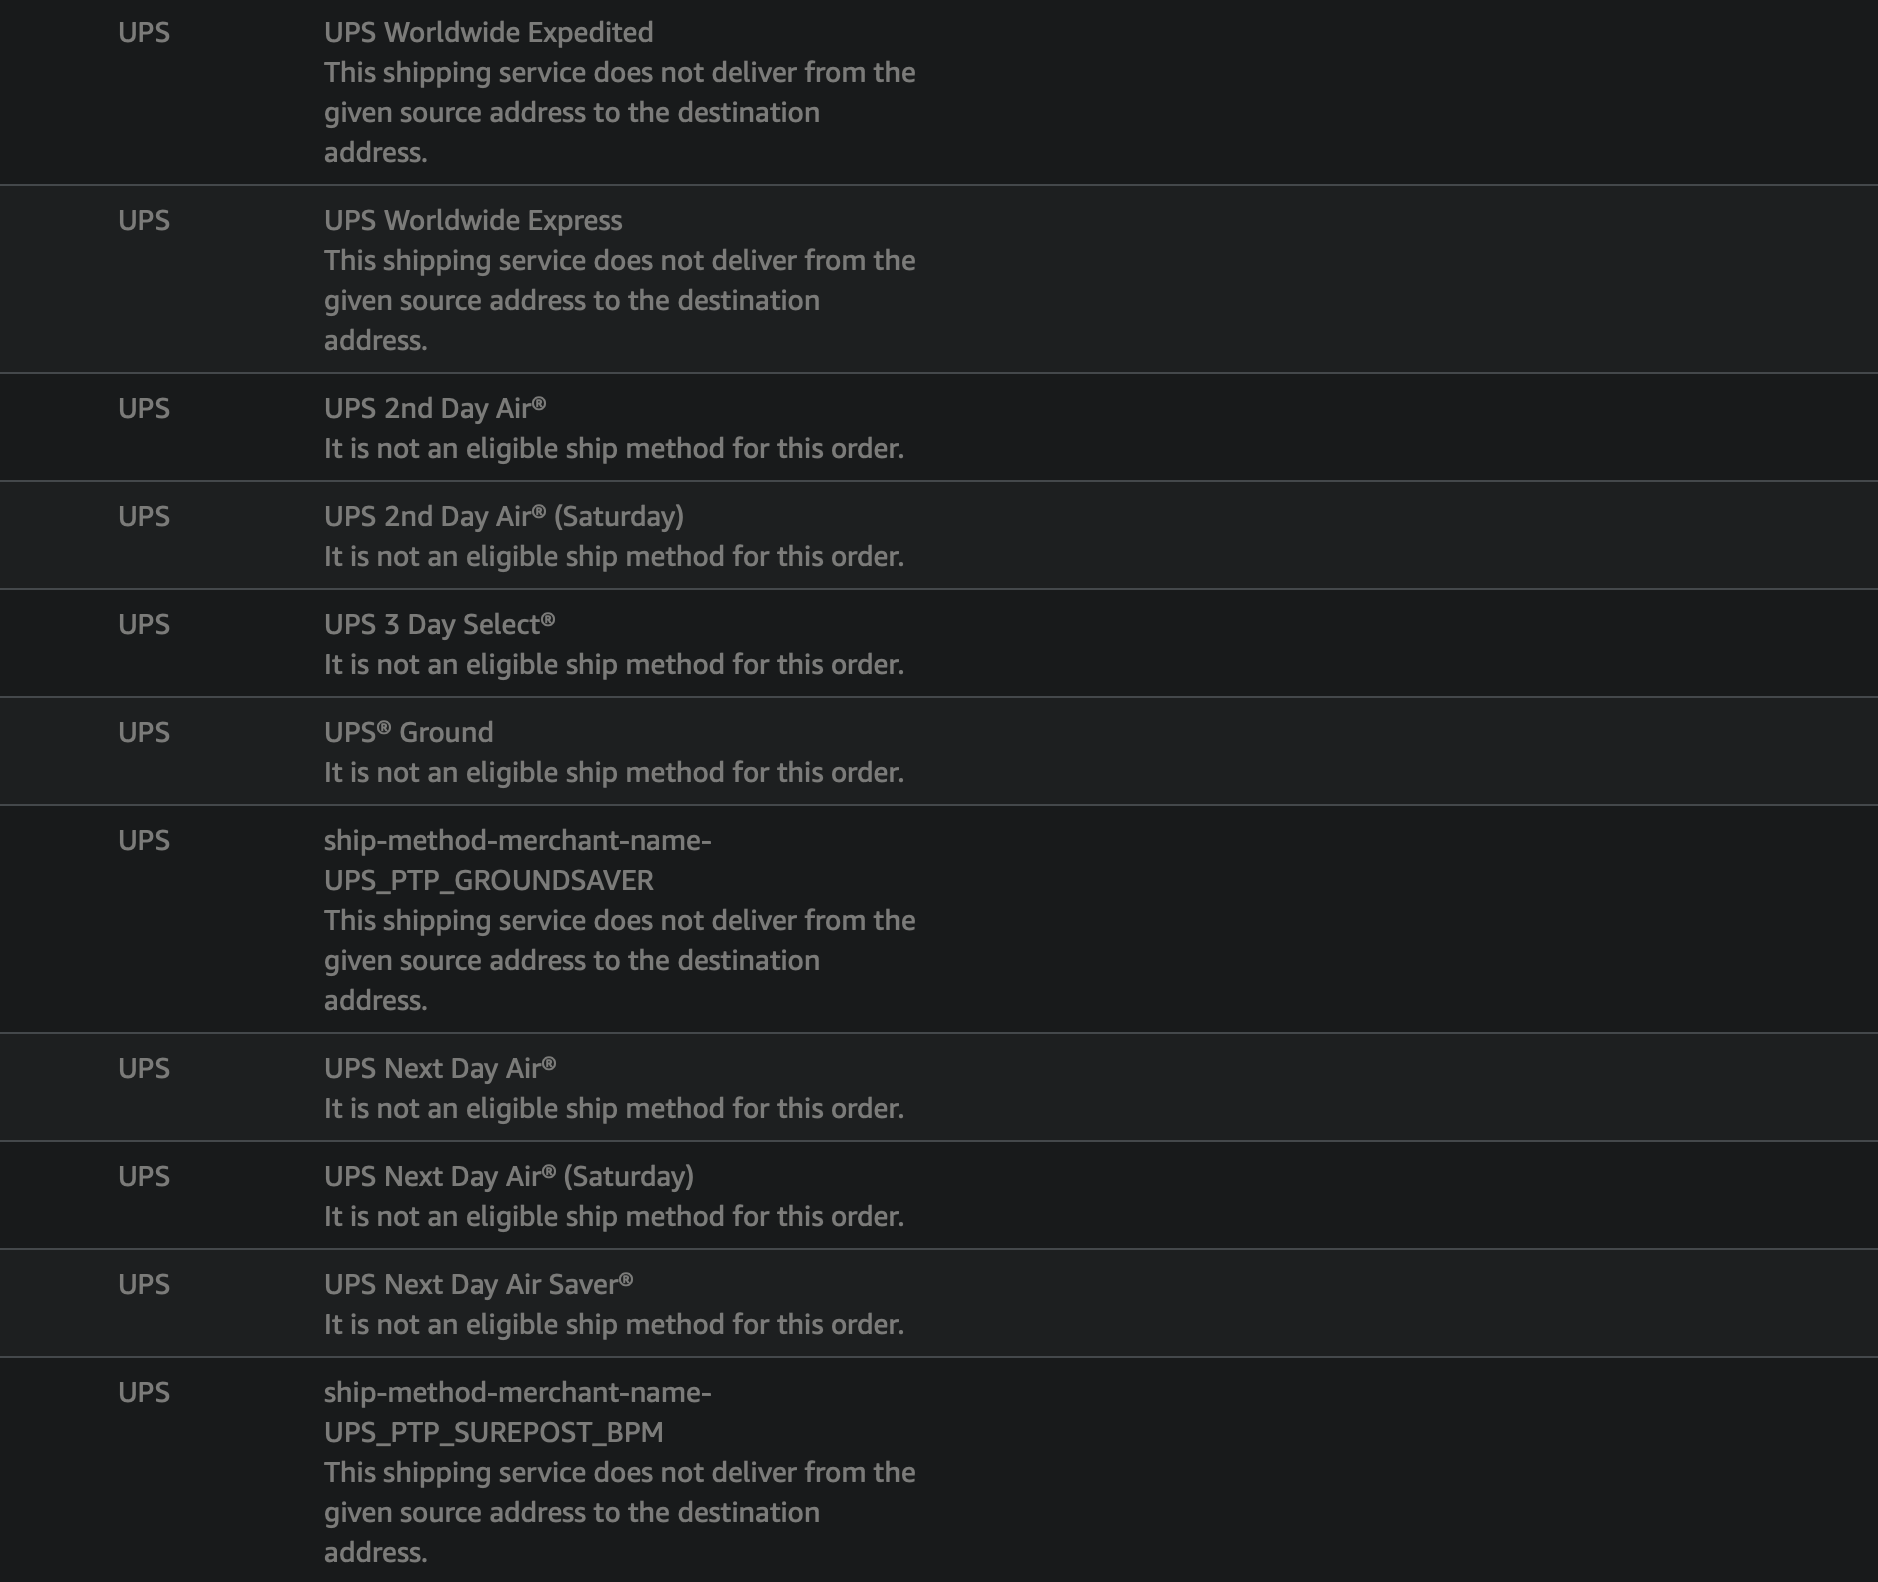Select the UPS_PTP_SUREPOST_BPM ship method text
The image size is (1878, 1582).
point(518,1413)
